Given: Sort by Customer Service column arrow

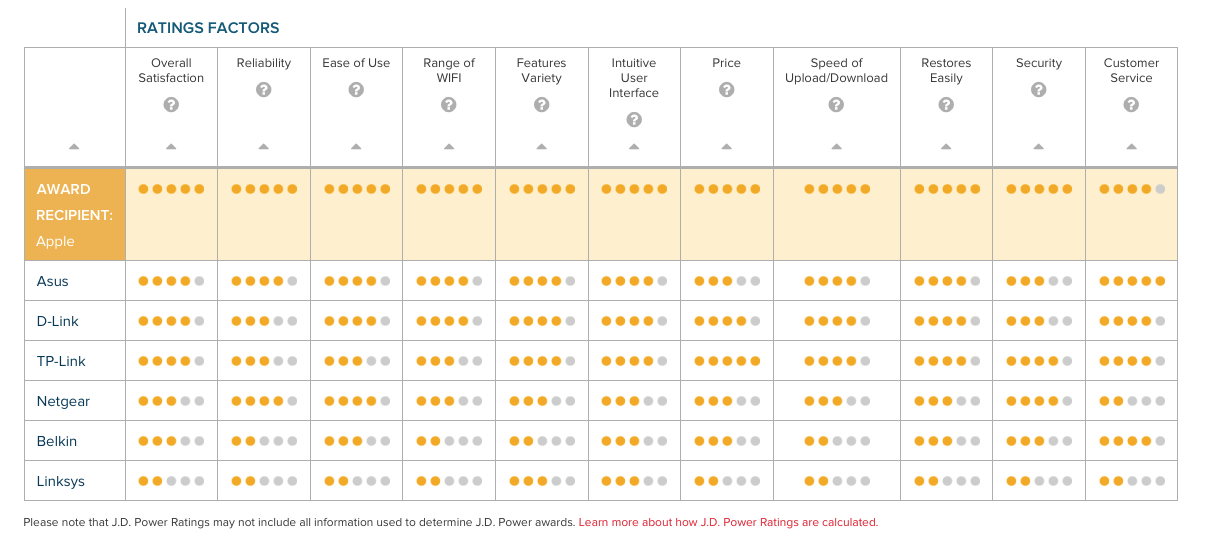Looking at the screenshot, I should pos(1131,147).
